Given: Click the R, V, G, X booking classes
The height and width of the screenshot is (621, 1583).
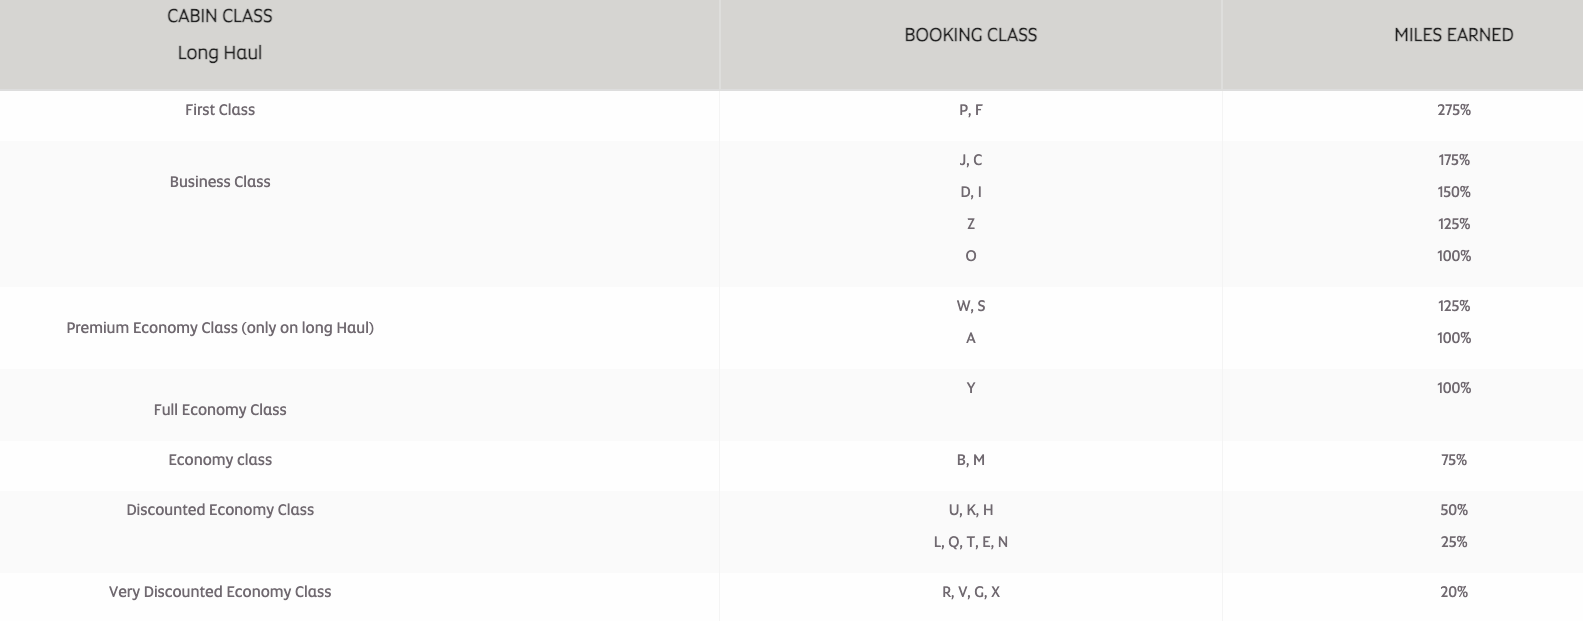Looking at the screenshot, I should pos(970,592).
